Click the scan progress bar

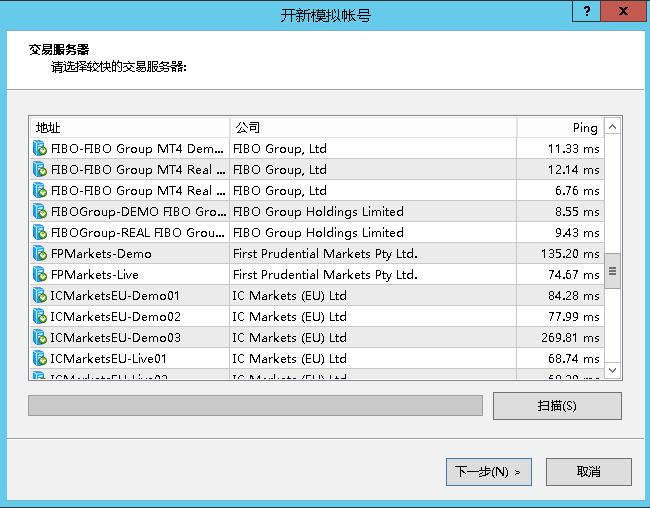(x=255, y=405)
